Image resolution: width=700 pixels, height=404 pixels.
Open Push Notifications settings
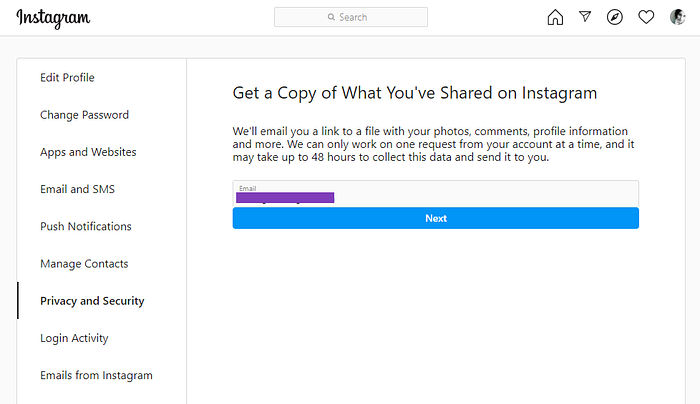(x=86, y=226)
